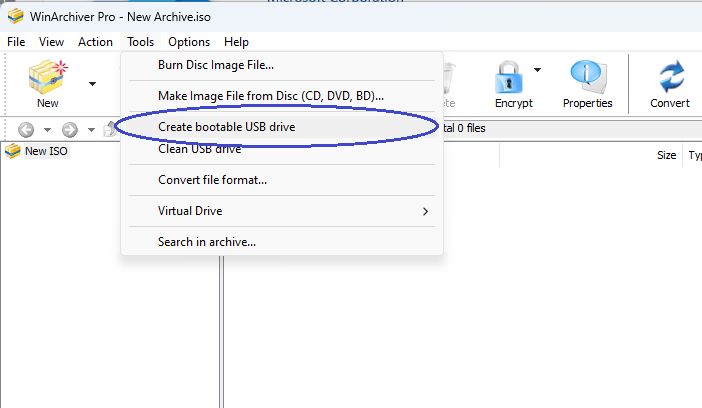Click the Size column header
The width and height of the screenshot is (702, 408).
666,155
